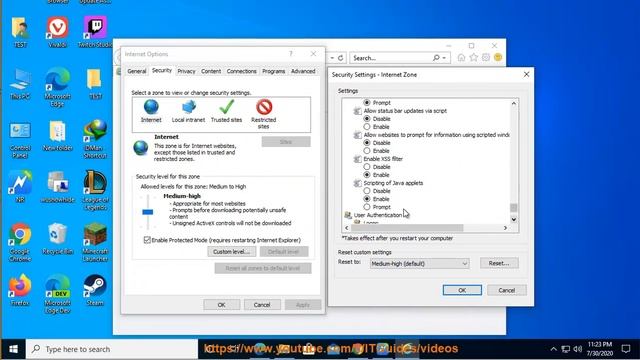The height and width of the screenshot is (360, 640).
Task: Open the Action Center notifications icon
Action: tap(626, 349)
